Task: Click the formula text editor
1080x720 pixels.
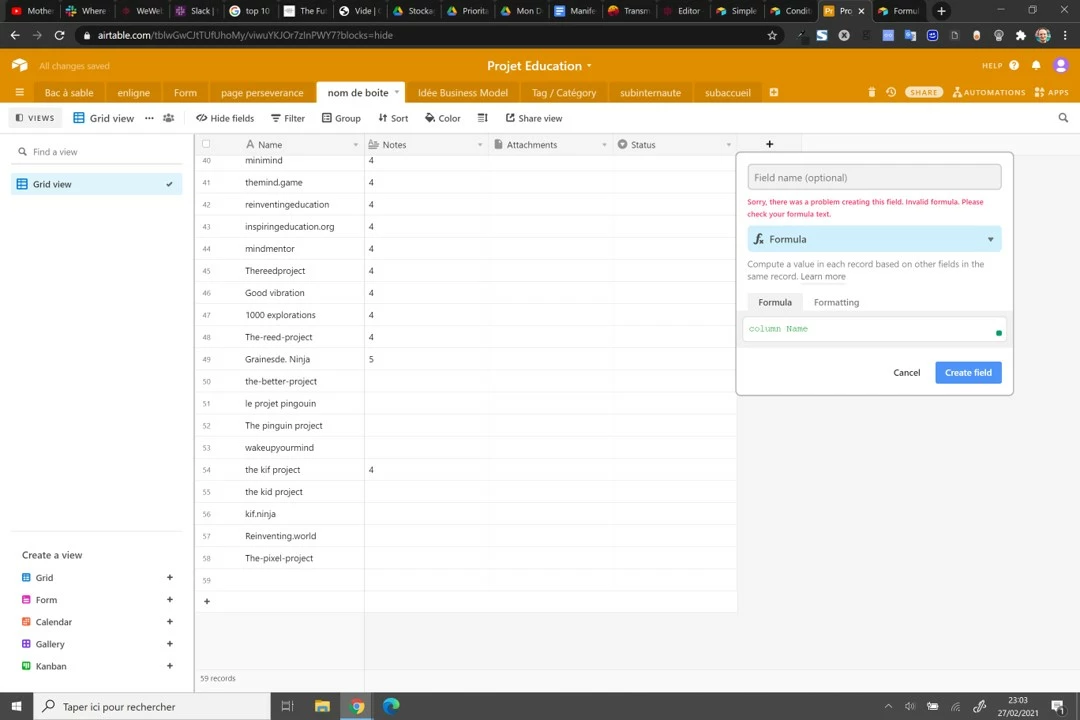Action: click(874, 329)
